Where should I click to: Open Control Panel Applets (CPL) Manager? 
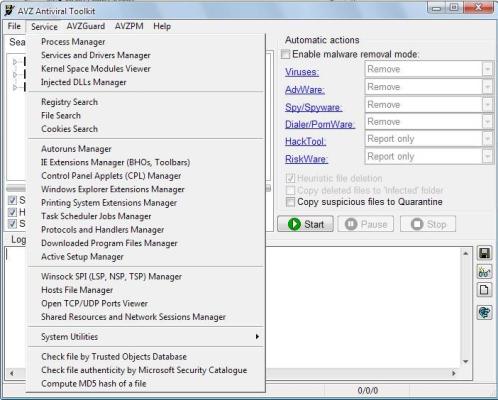tap(146, 176)
